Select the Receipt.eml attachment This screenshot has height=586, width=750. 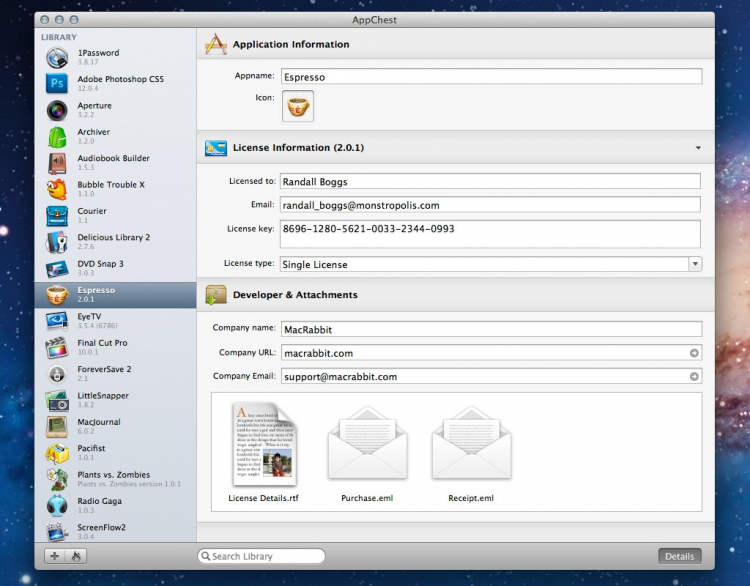point(471,452)
